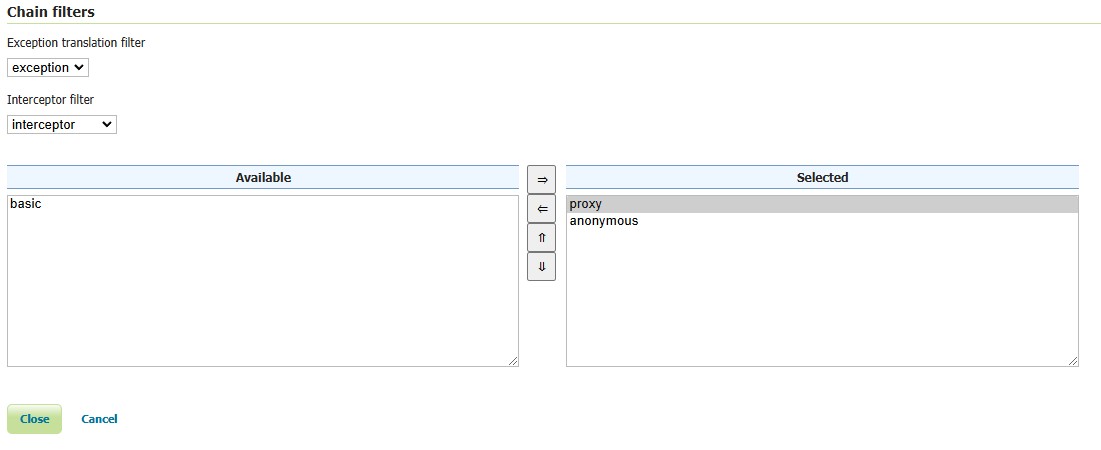Image resolution: width=1101 pixels, height=450 pixels.
Task: Click the Chain filters heading
Action: tap(51, 11)
